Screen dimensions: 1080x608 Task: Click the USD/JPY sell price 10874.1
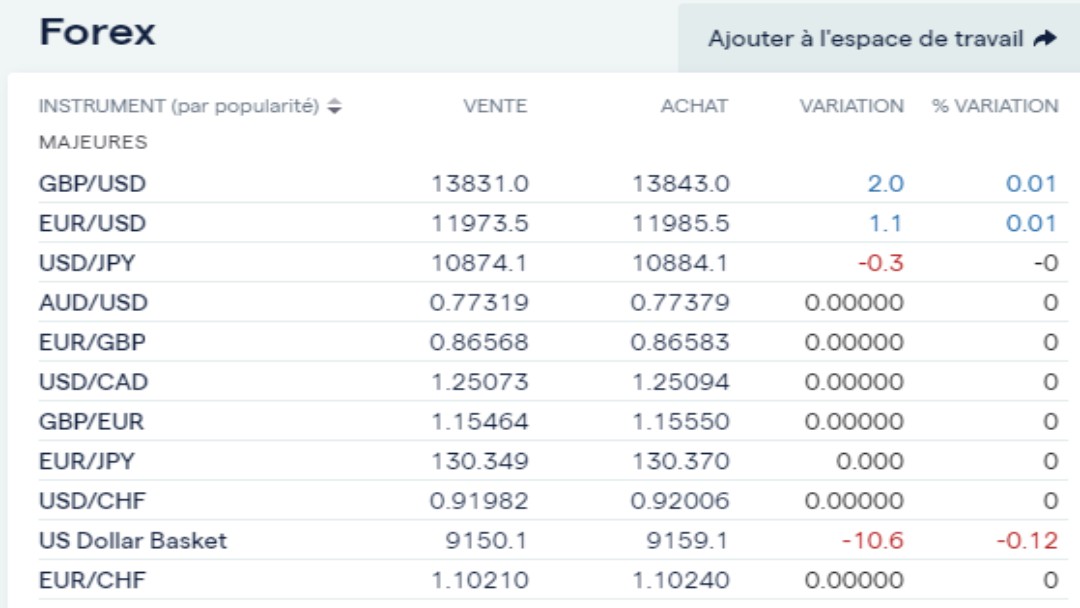pyautogui.click(x=480, y=263)
